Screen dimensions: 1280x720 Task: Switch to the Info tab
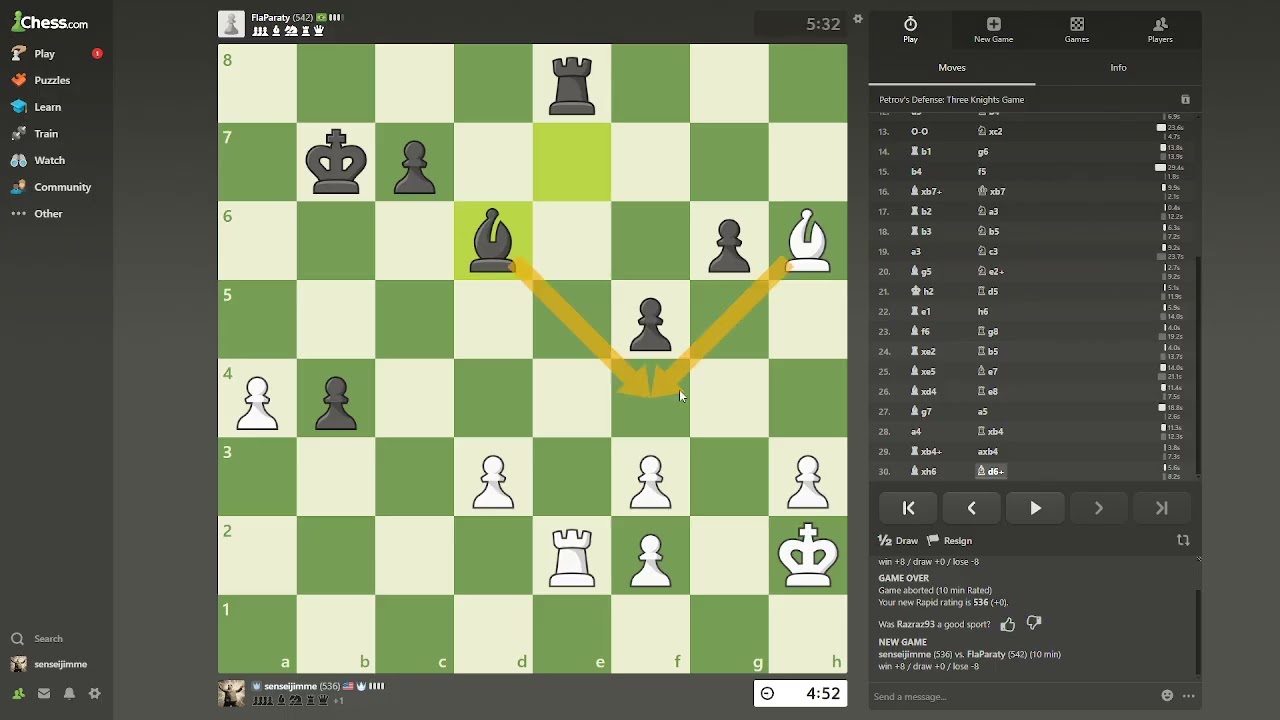[x=1118, y=68]
